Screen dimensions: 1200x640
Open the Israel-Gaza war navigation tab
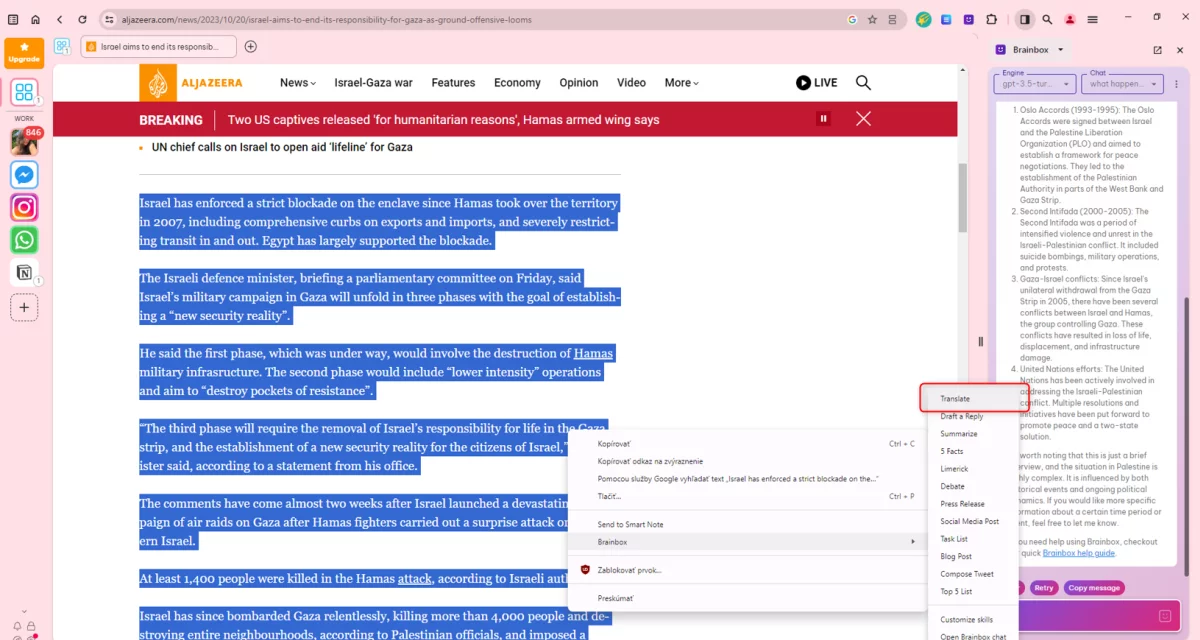point(373,83)
